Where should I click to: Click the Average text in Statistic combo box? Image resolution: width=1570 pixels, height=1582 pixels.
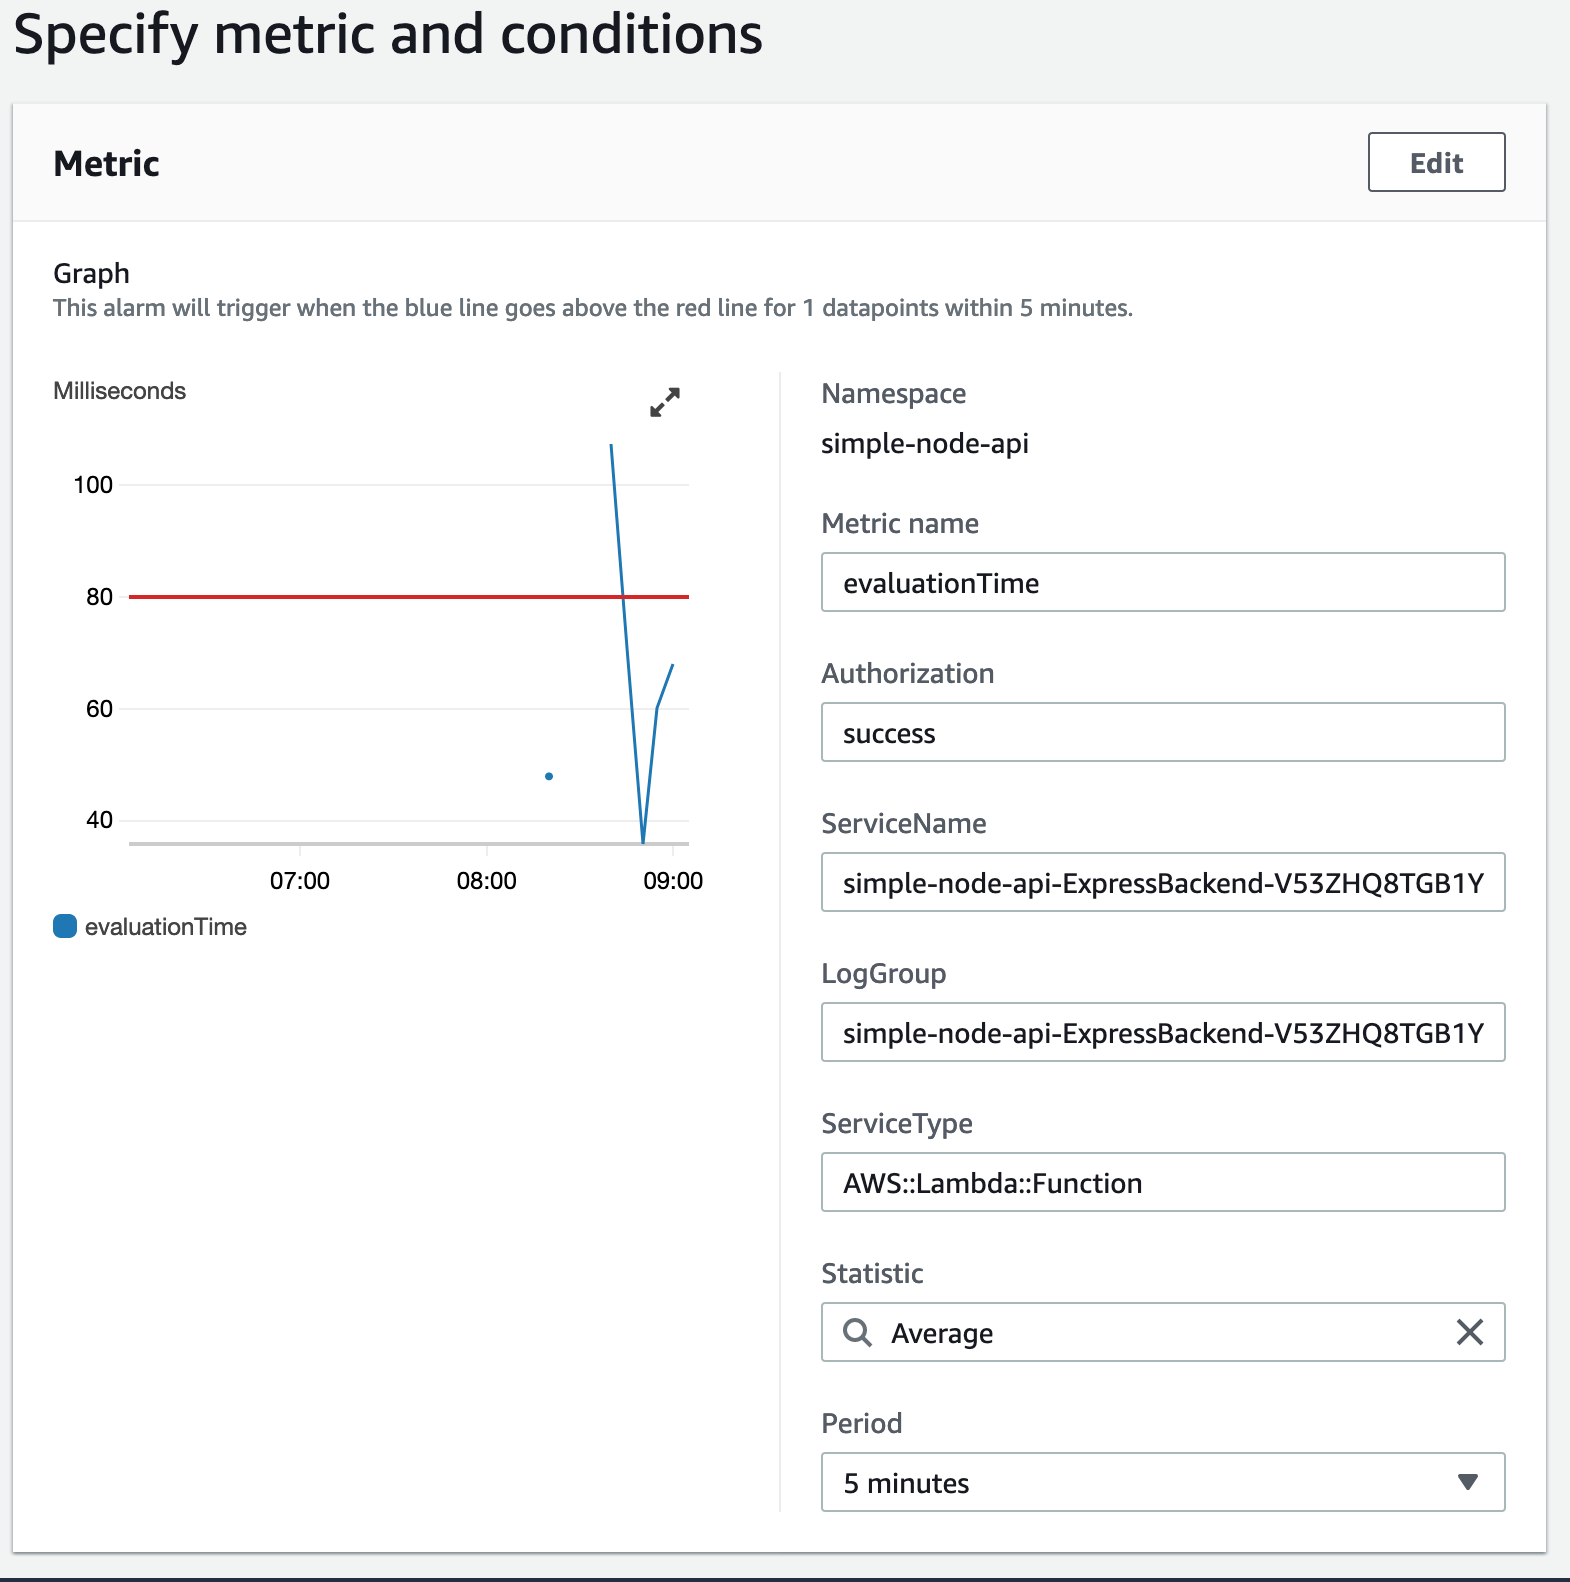click(942, 1333)
